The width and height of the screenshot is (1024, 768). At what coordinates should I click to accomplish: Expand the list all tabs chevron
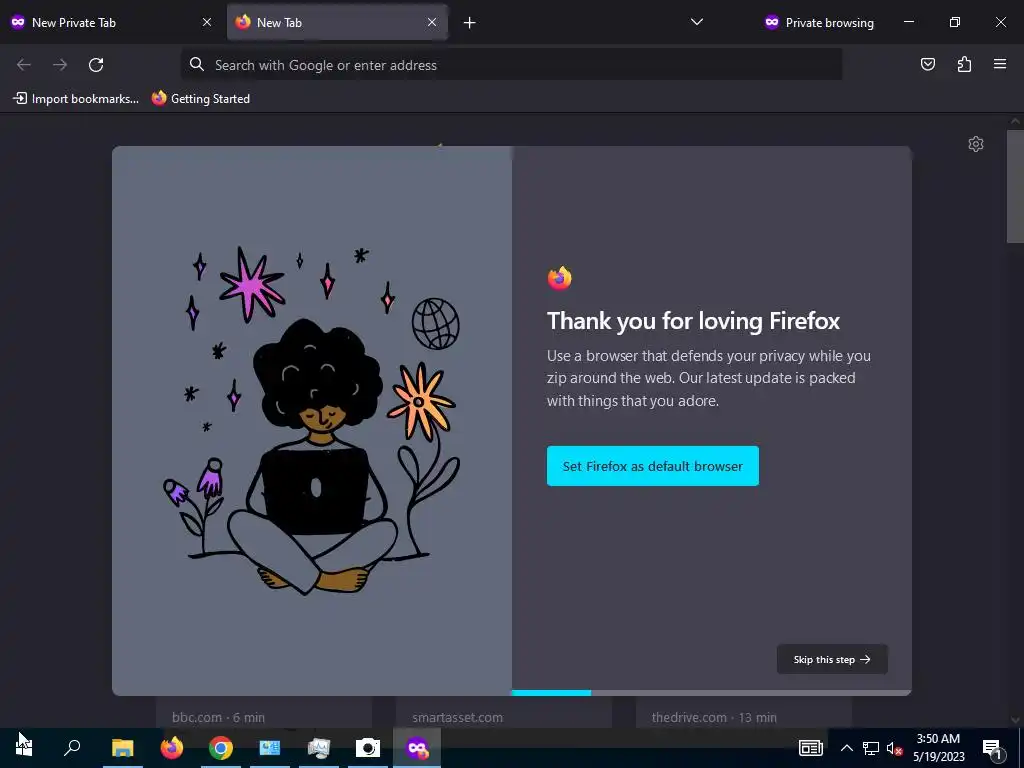[697, 22]
